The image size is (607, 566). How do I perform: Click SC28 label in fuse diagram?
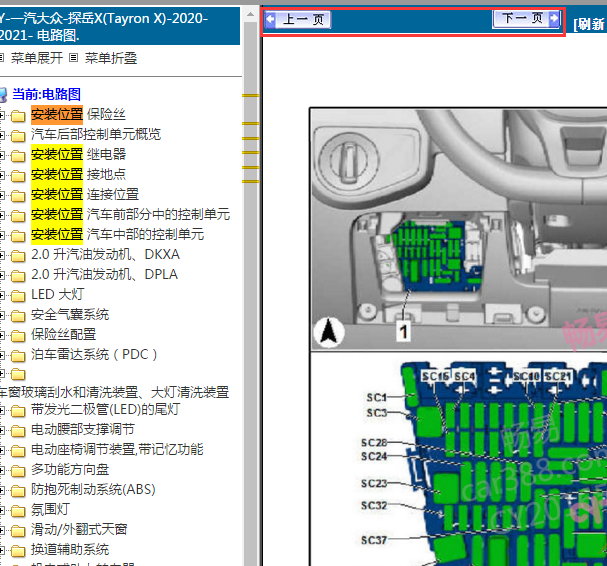374,443
